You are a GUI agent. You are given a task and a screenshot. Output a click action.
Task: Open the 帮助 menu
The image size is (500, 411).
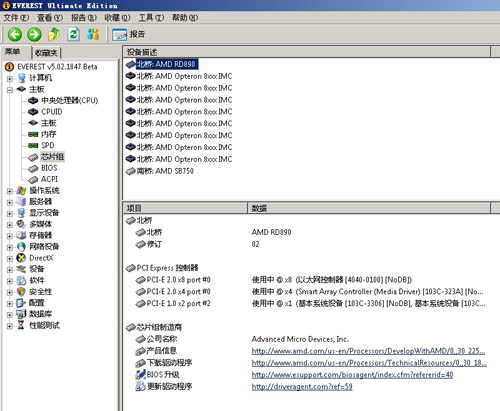click(x=185, y=18)
